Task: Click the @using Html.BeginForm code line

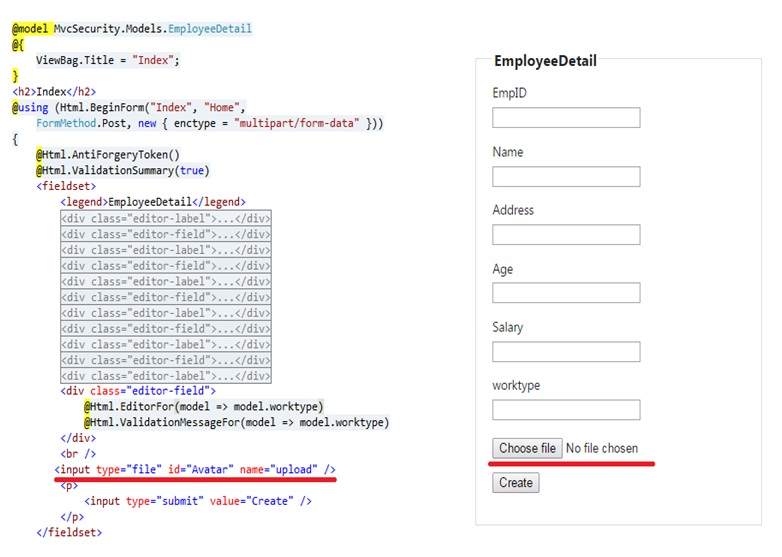Action: (x=129, y=108)
